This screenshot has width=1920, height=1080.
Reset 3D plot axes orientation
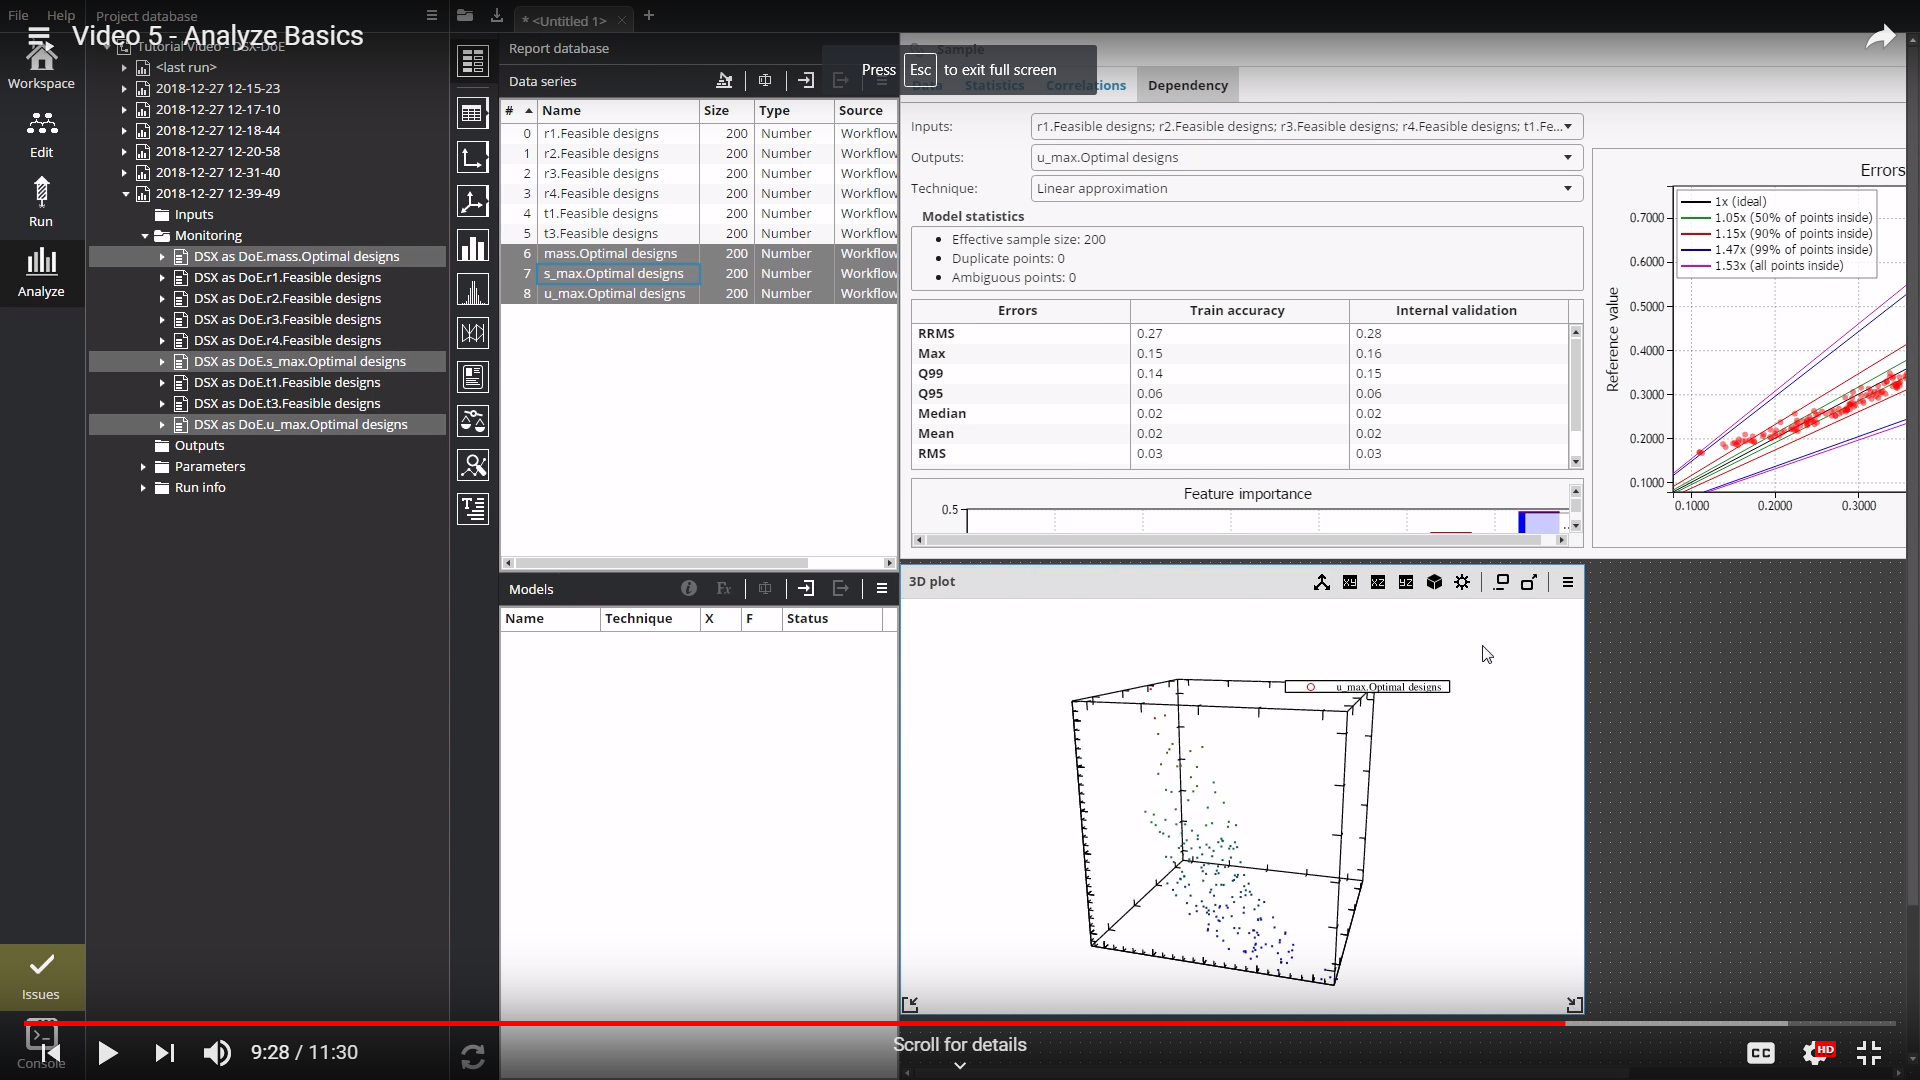[x=1322, y=582]
